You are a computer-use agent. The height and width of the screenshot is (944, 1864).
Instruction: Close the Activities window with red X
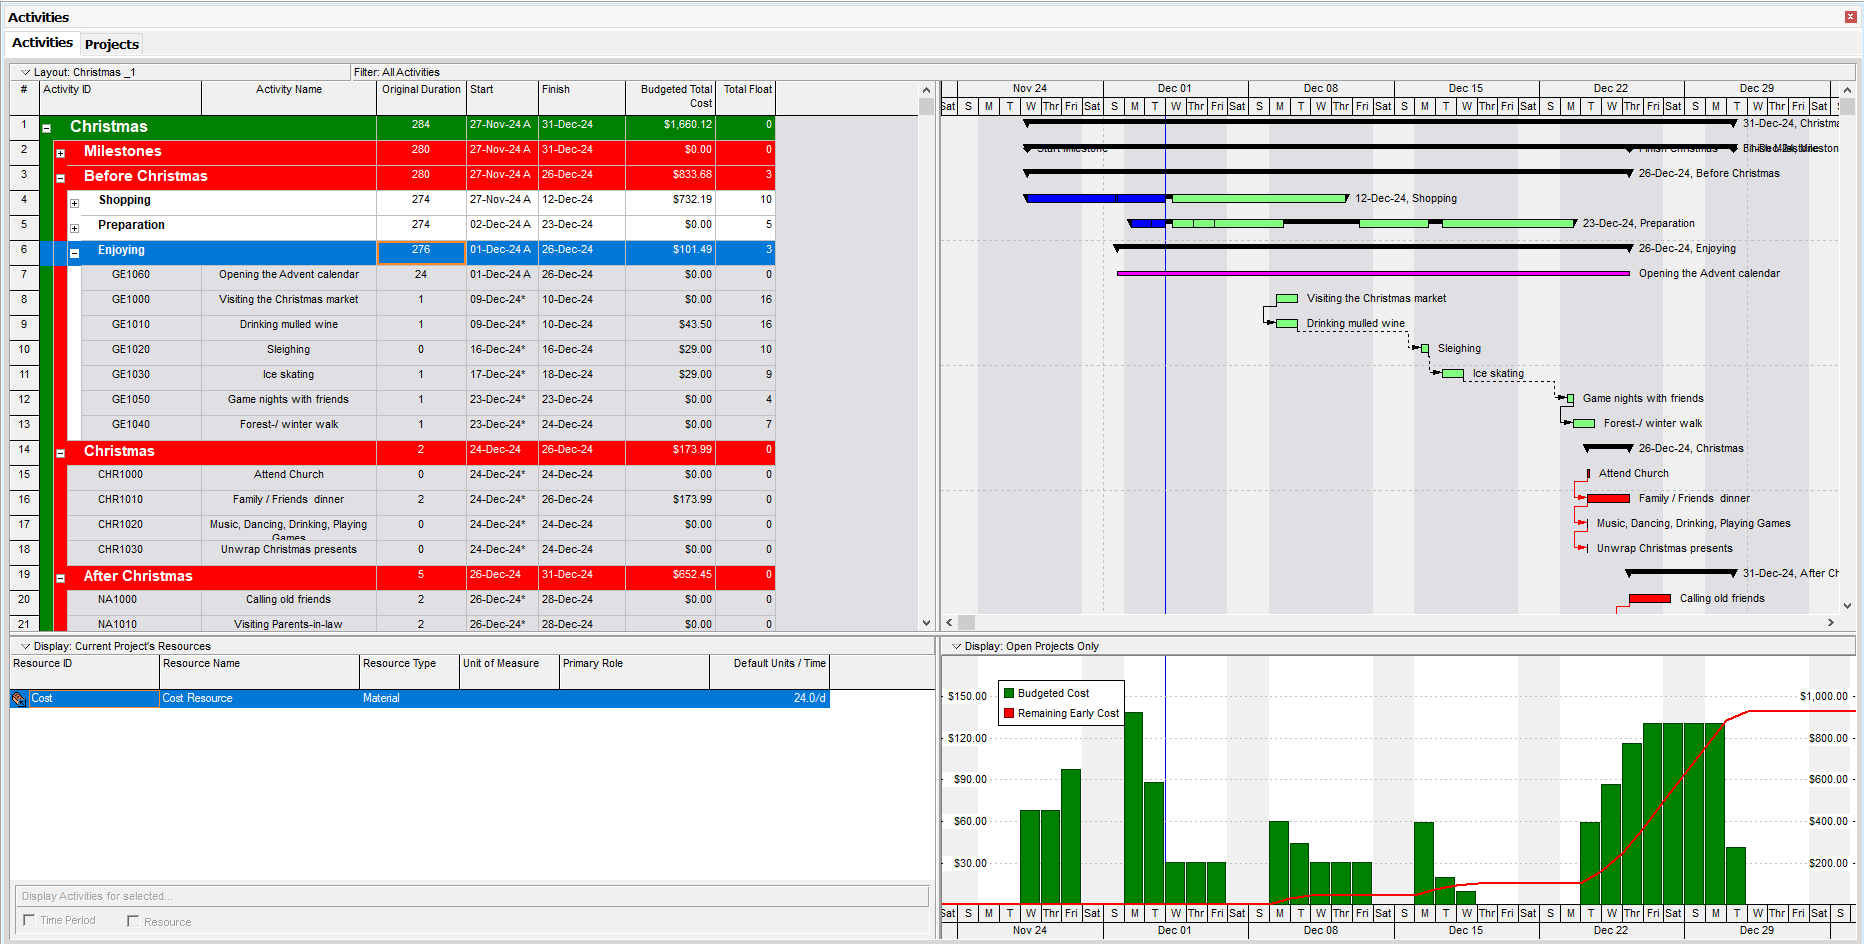1850,17
